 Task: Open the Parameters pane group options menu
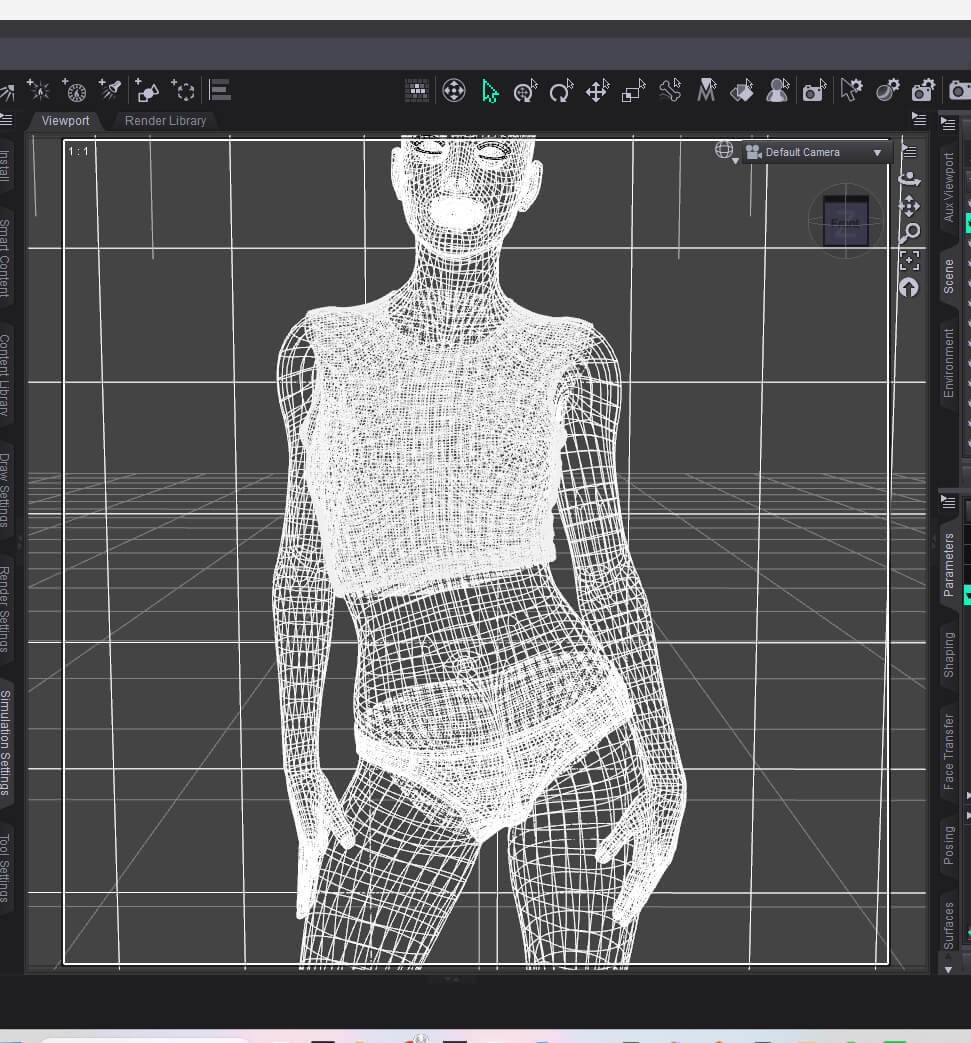coord(948,502)
